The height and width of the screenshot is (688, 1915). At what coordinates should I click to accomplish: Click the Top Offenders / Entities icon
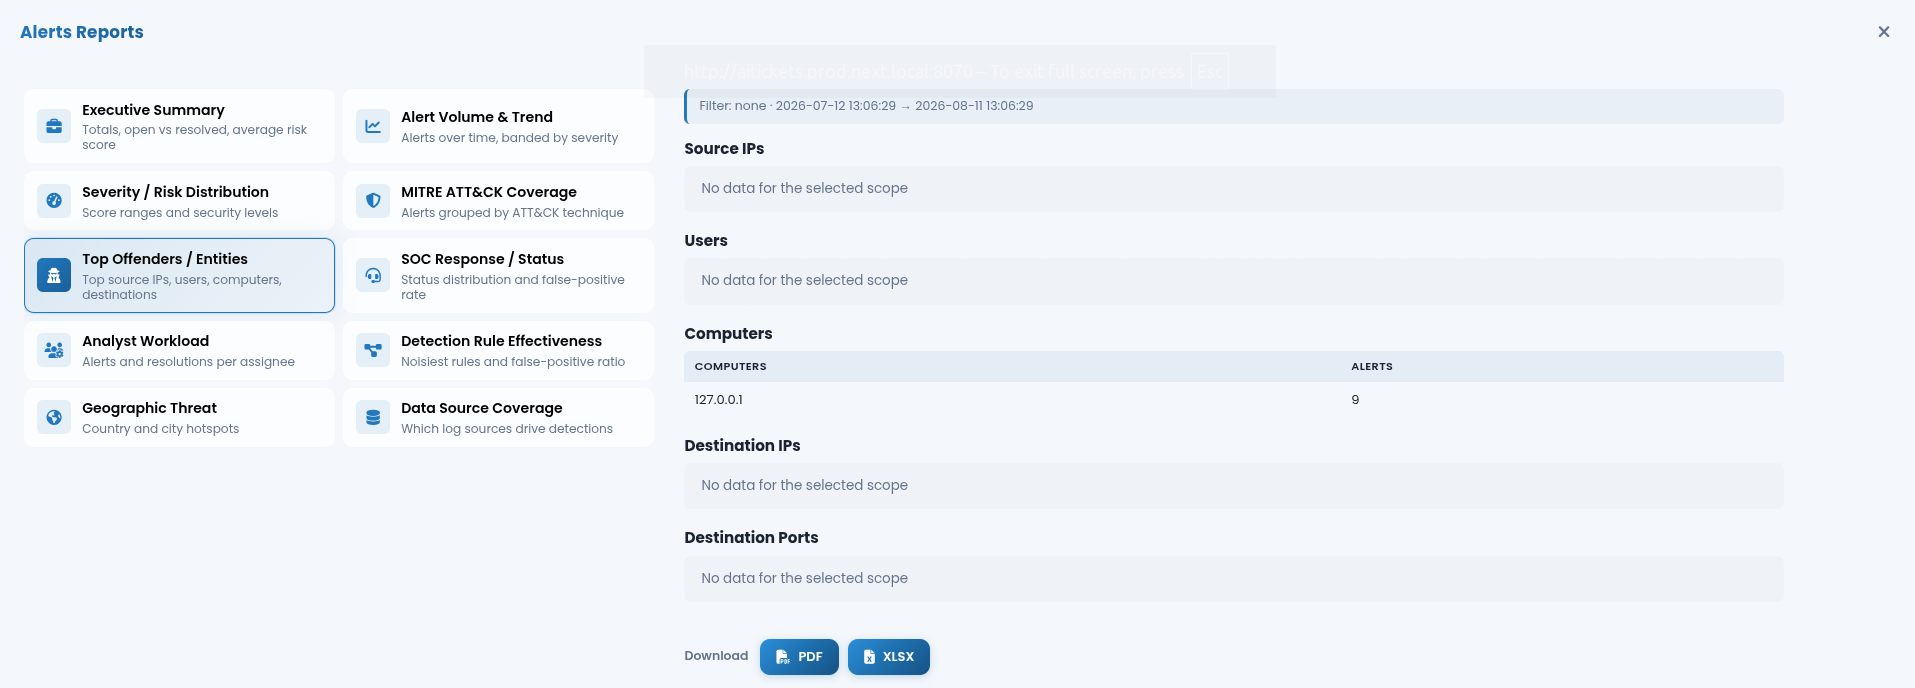pos(54,275)
